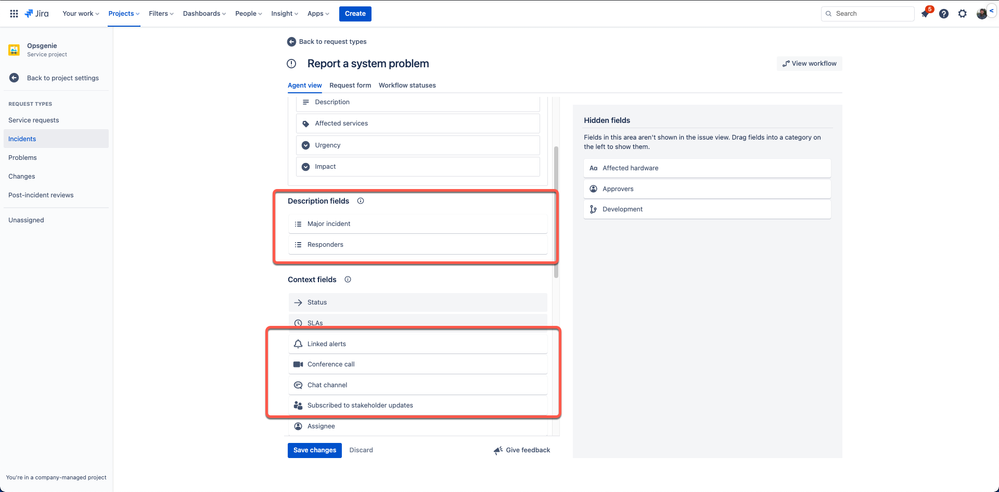Click the Impact field dropdown icon
This screenshot has width=999, height=492.
[x=306, y=166]
